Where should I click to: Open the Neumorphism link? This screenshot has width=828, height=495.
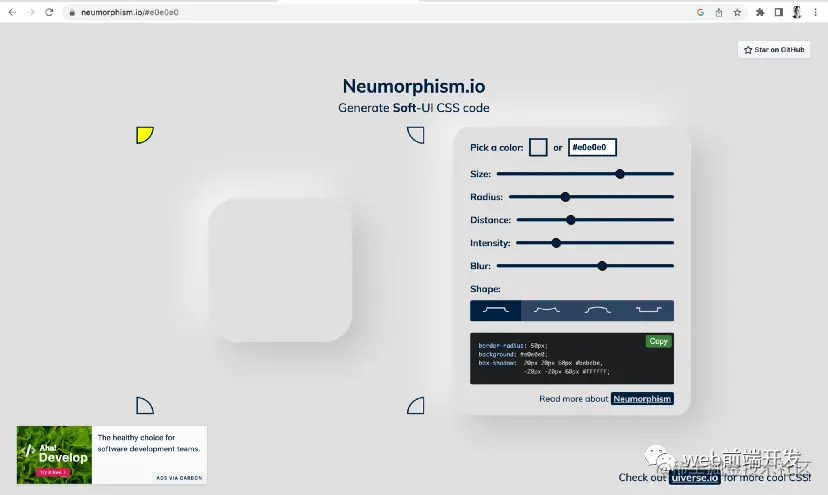pos(642,399)
